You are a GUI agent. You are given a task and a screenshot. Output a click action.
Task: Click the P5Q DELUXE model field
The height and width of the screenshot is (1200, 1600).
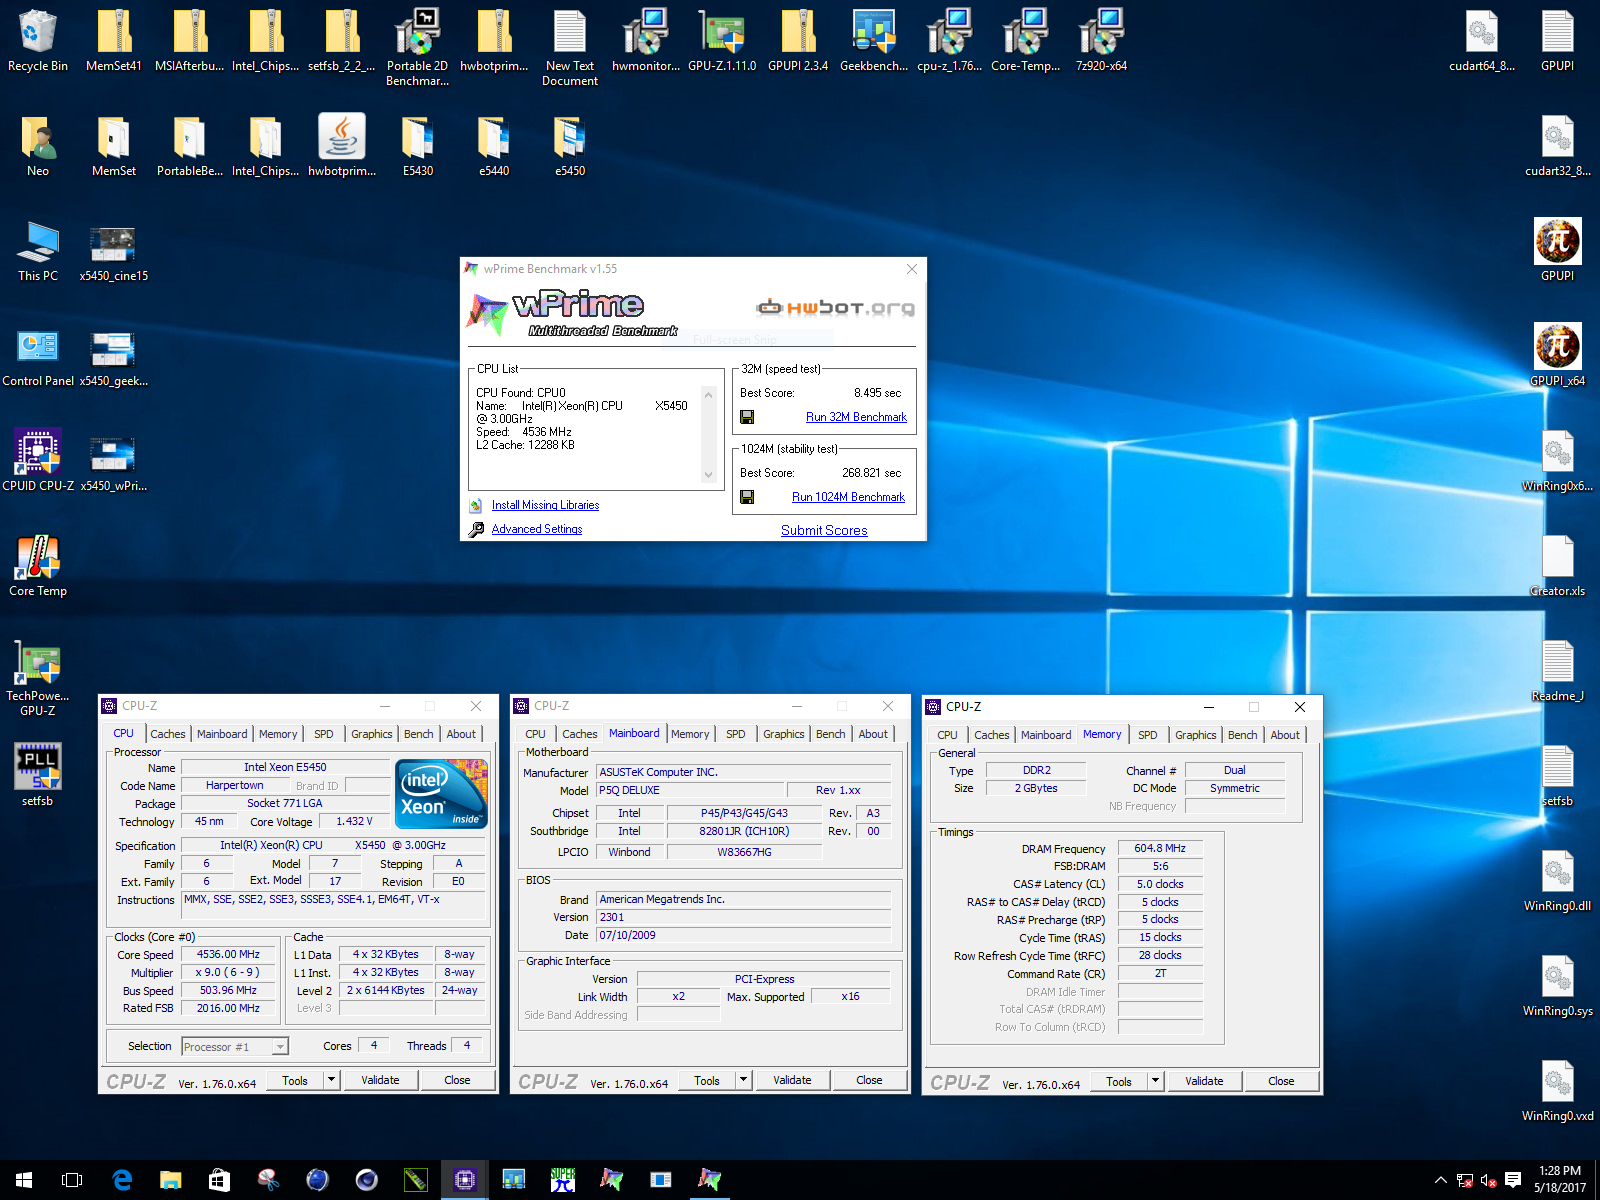(x=692, y=790)
